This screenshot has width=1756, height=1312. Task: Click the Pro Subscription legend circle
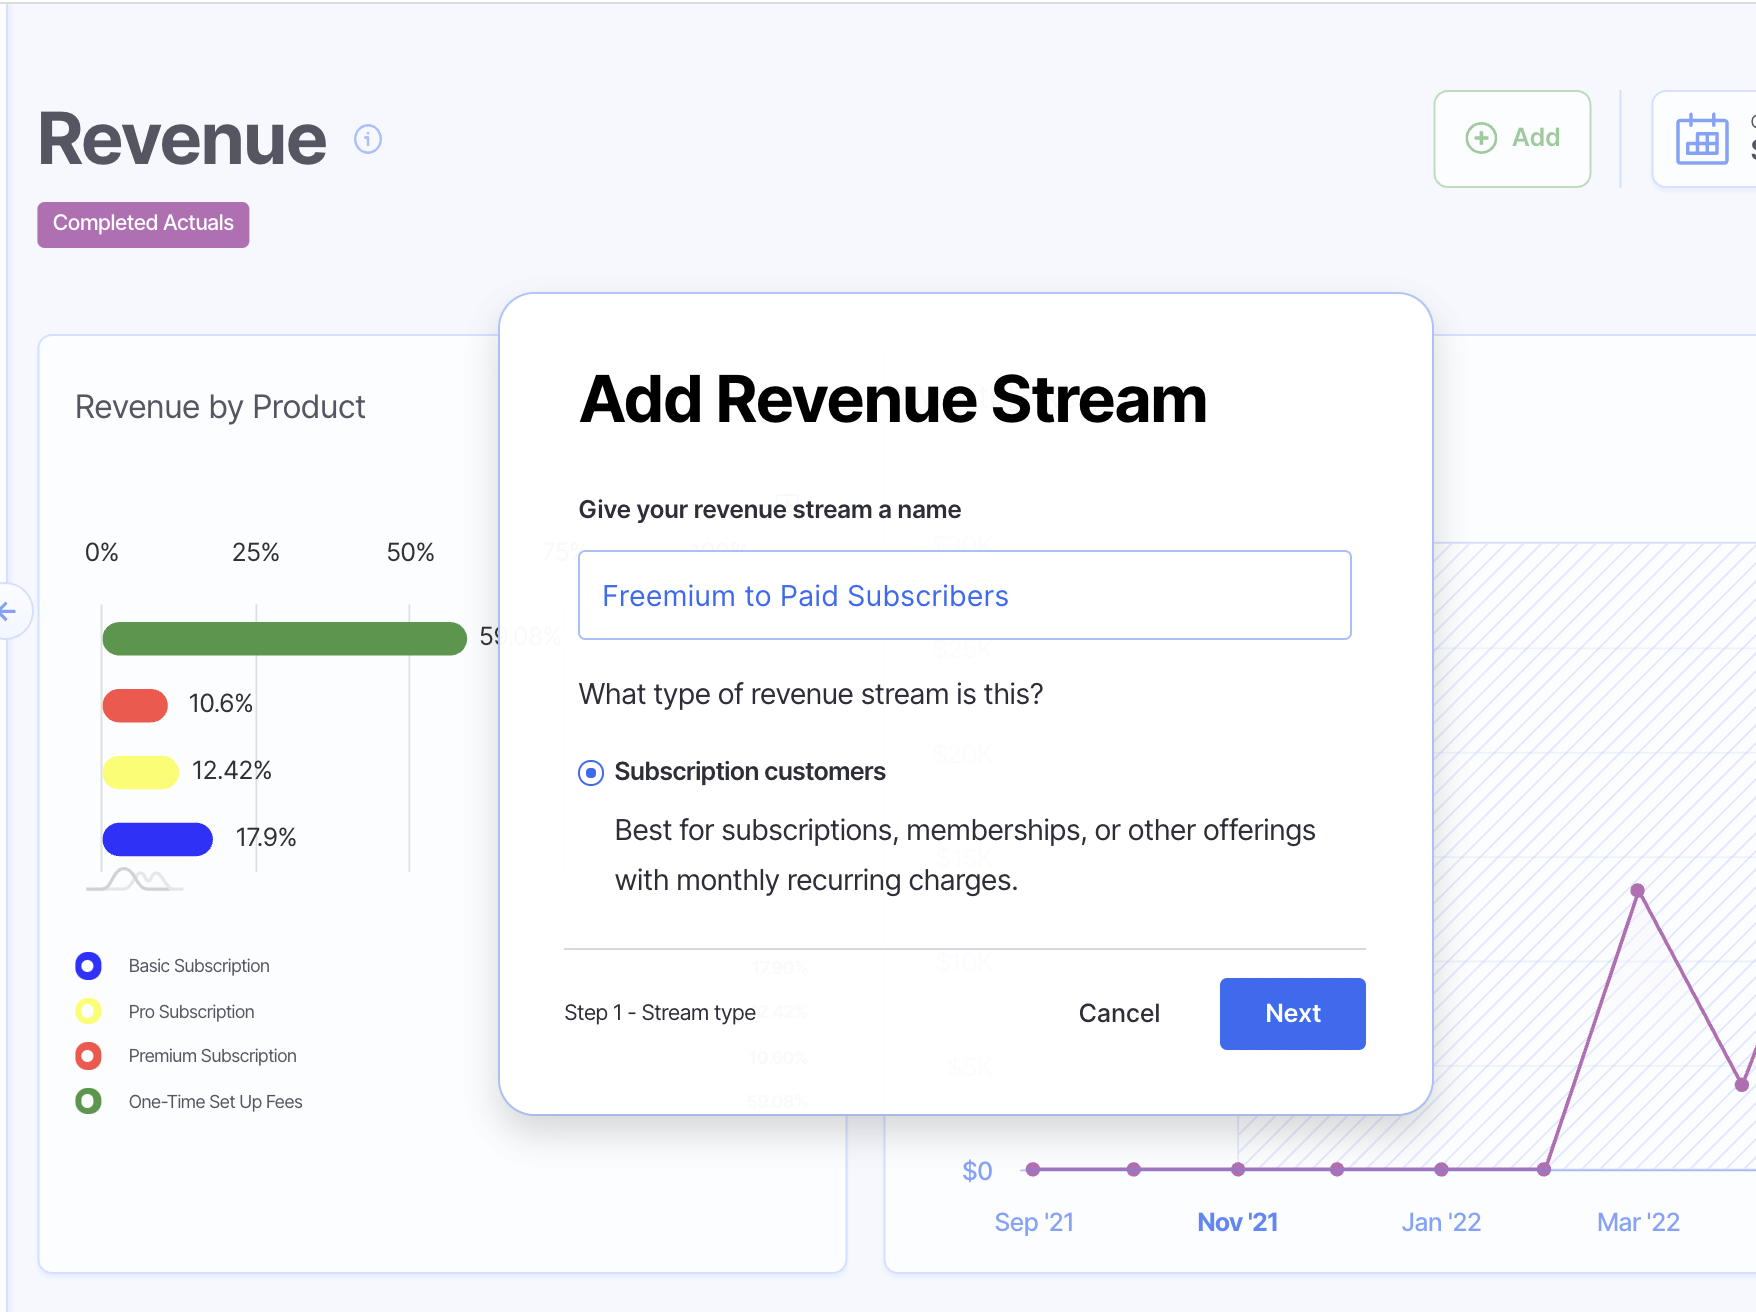(88, 1012)
